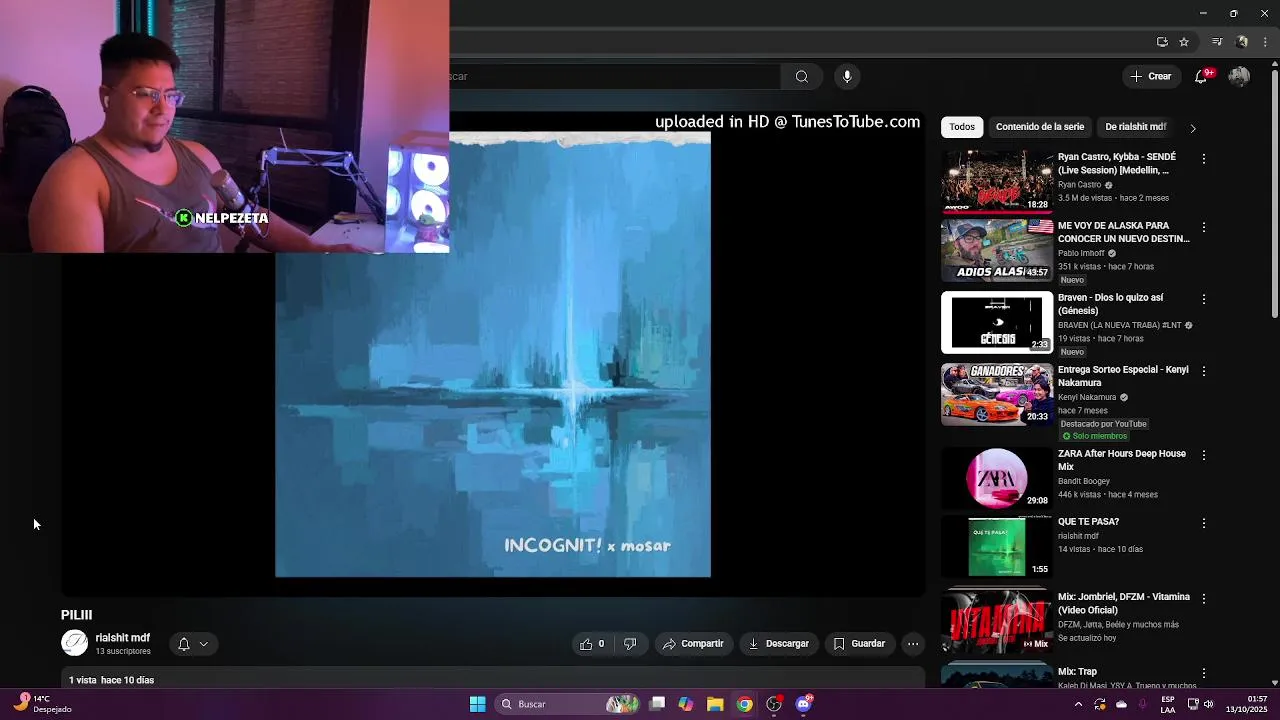This screenshot has width=1280, height=720.
Task: Open Windows Start menu
Action: point(478,704)
